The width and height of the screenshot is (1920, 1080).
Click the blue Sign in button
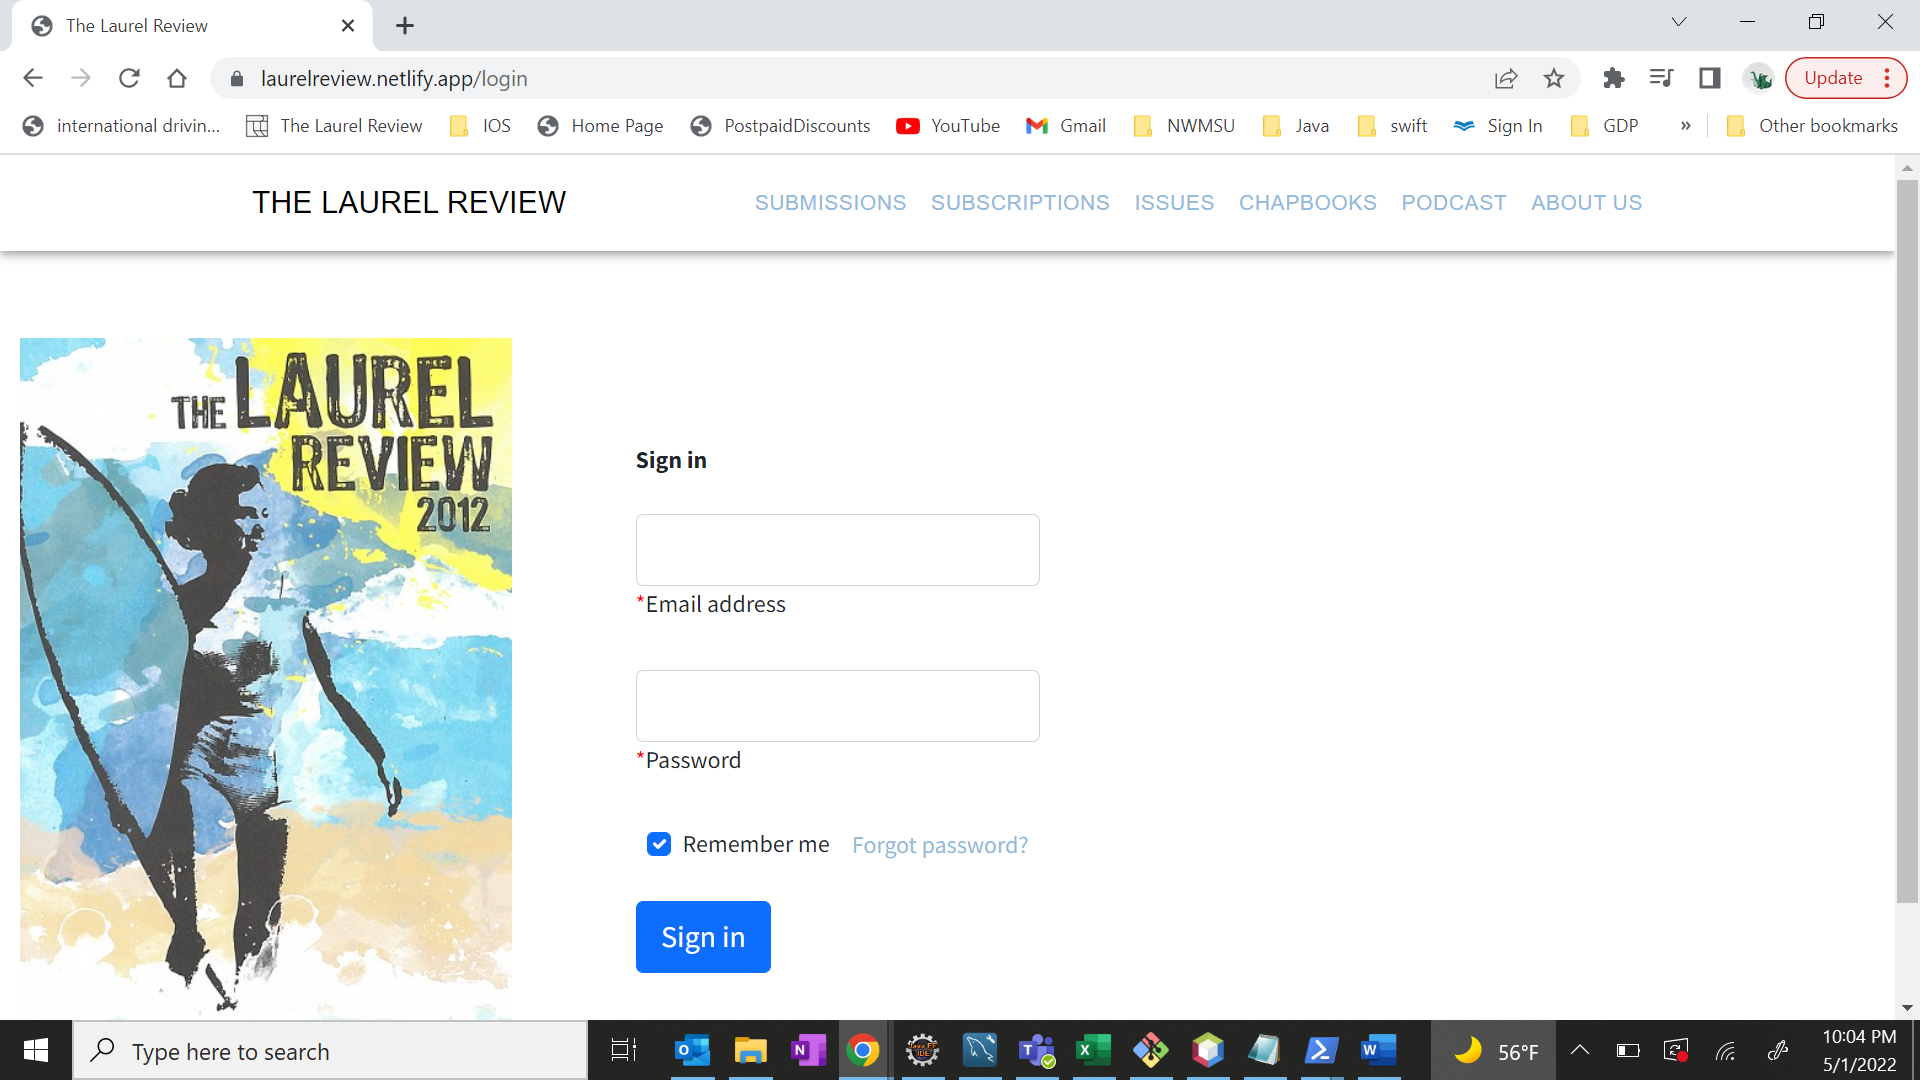(703, 937)
